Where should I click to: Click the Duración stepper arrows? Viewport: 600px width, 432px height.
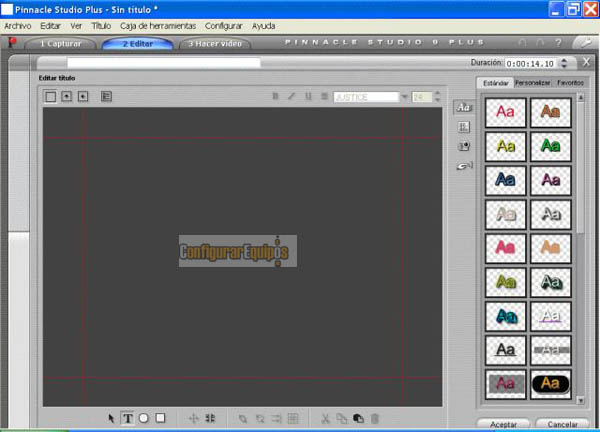coord(564,63)
